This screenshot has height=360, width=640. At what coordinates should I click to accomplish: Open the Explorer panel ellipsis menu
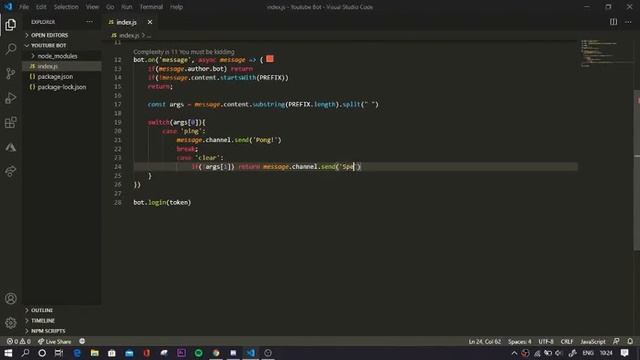tap(89, 22)
